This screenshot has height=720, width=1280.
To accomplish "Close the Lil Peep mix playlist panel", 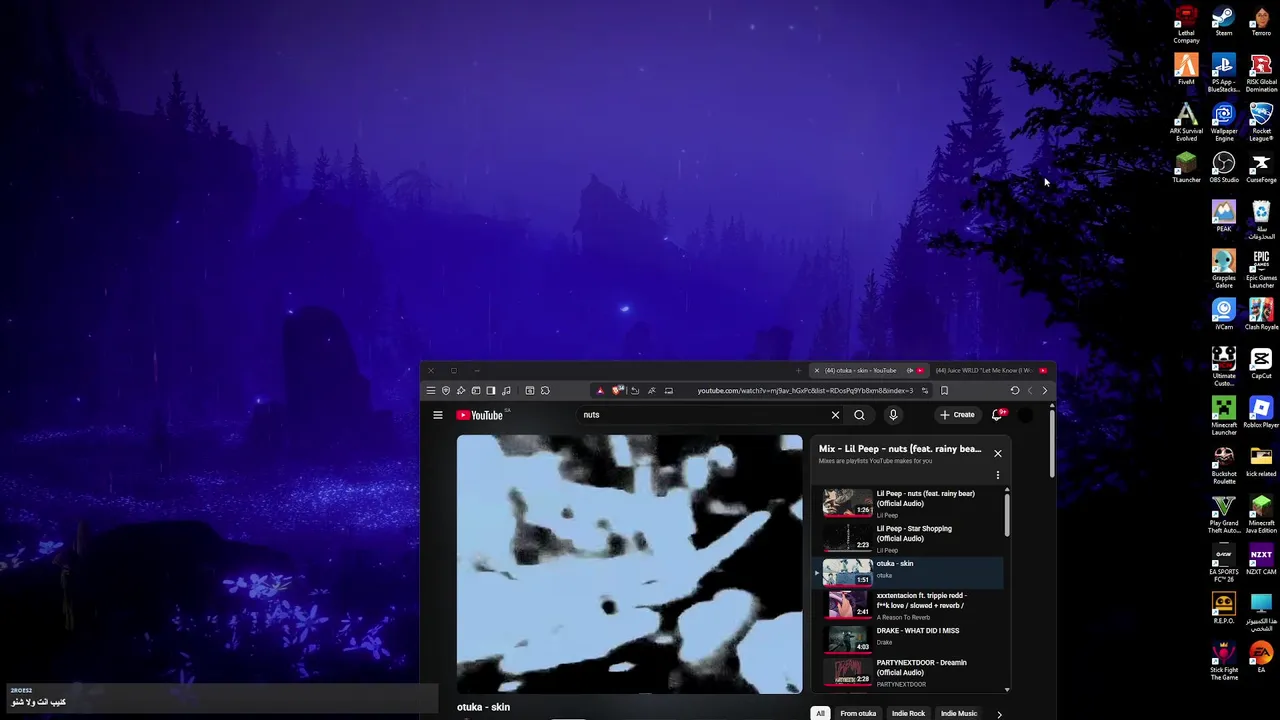I will click(997, 453).
